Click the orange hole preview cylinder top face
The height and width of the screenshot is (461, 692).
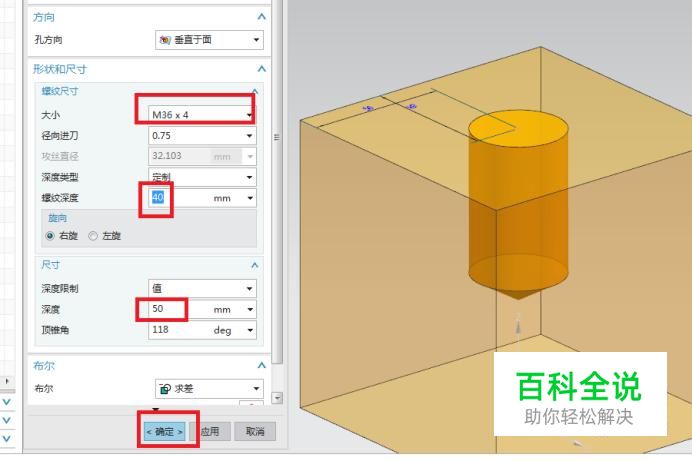(x=518, y=129)
